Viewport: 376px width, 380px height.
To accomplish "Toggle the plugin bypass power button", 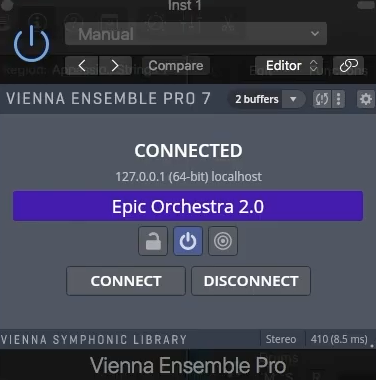I will pos(32,44).
